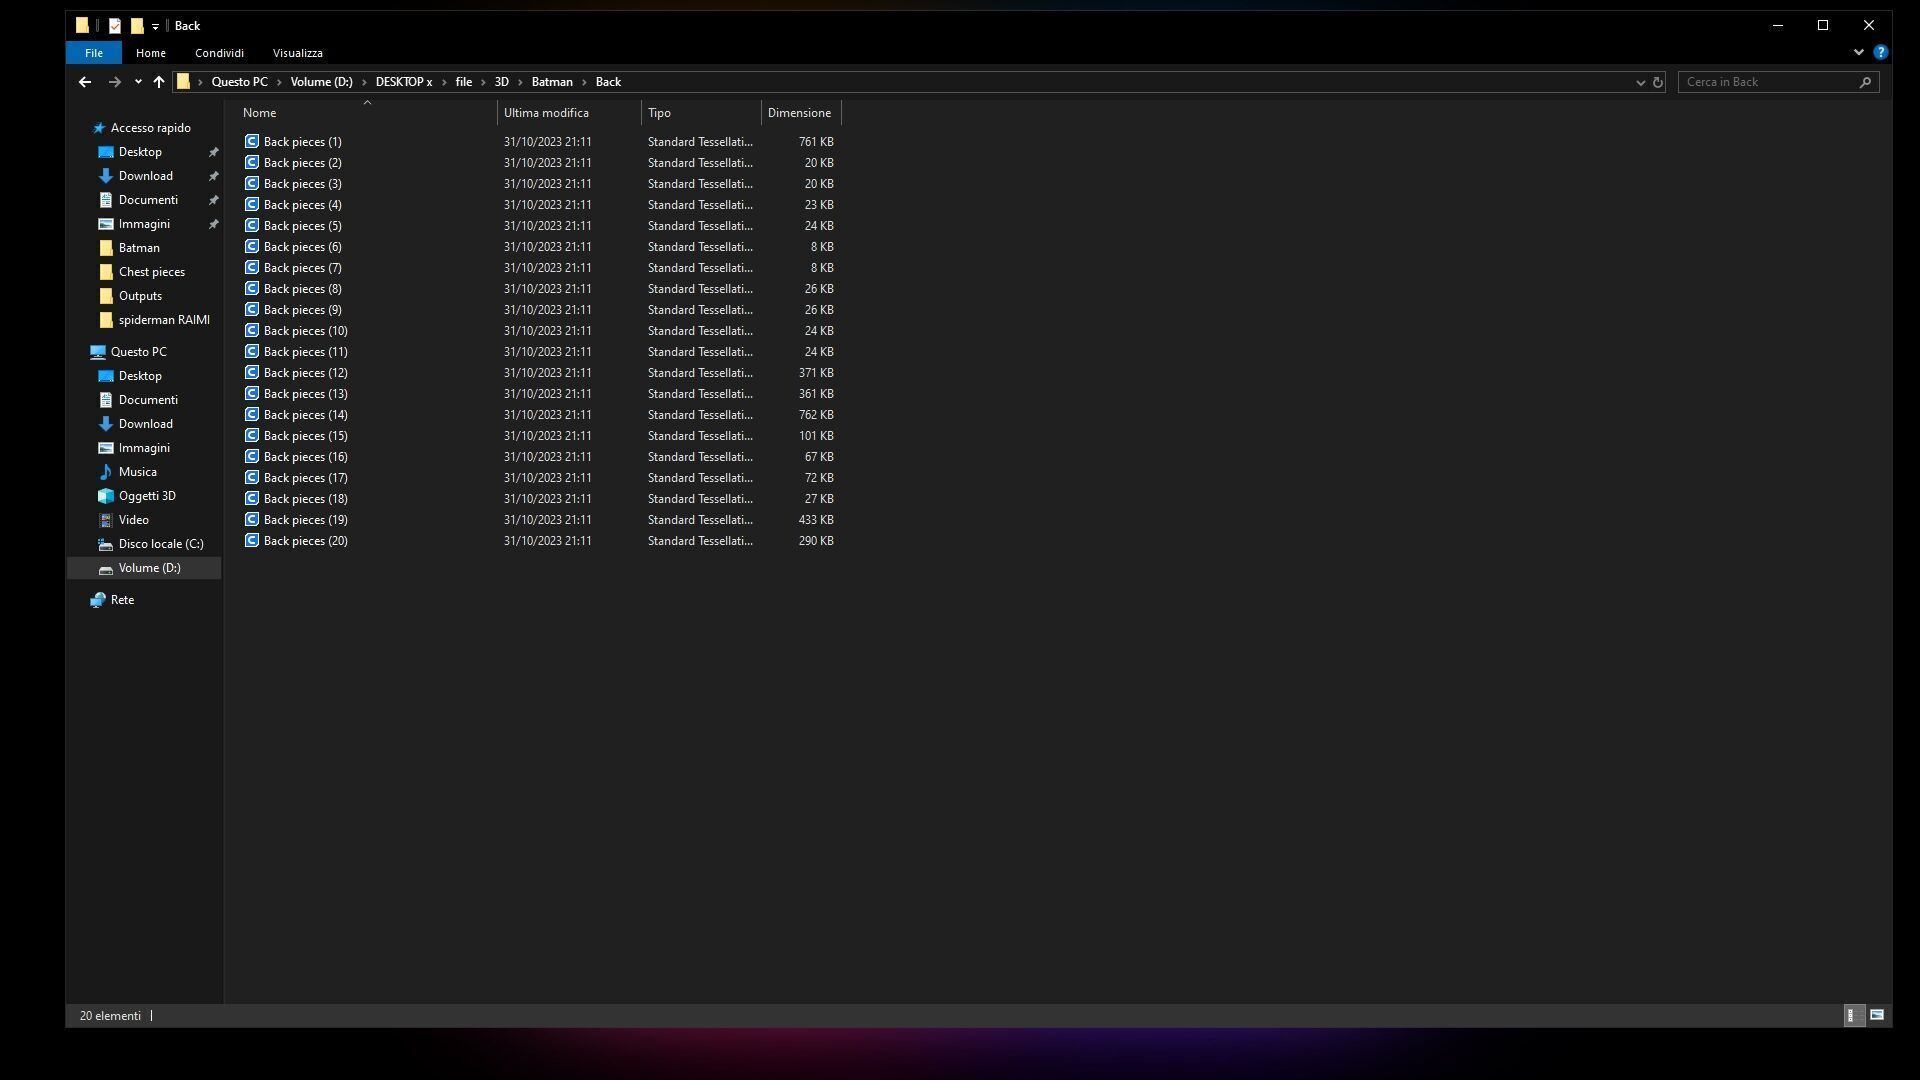Image resolution: width=1920 pixels, height=1080 pixels.
Task: Select the Musica sidebar folder
Action: point(137,472)
